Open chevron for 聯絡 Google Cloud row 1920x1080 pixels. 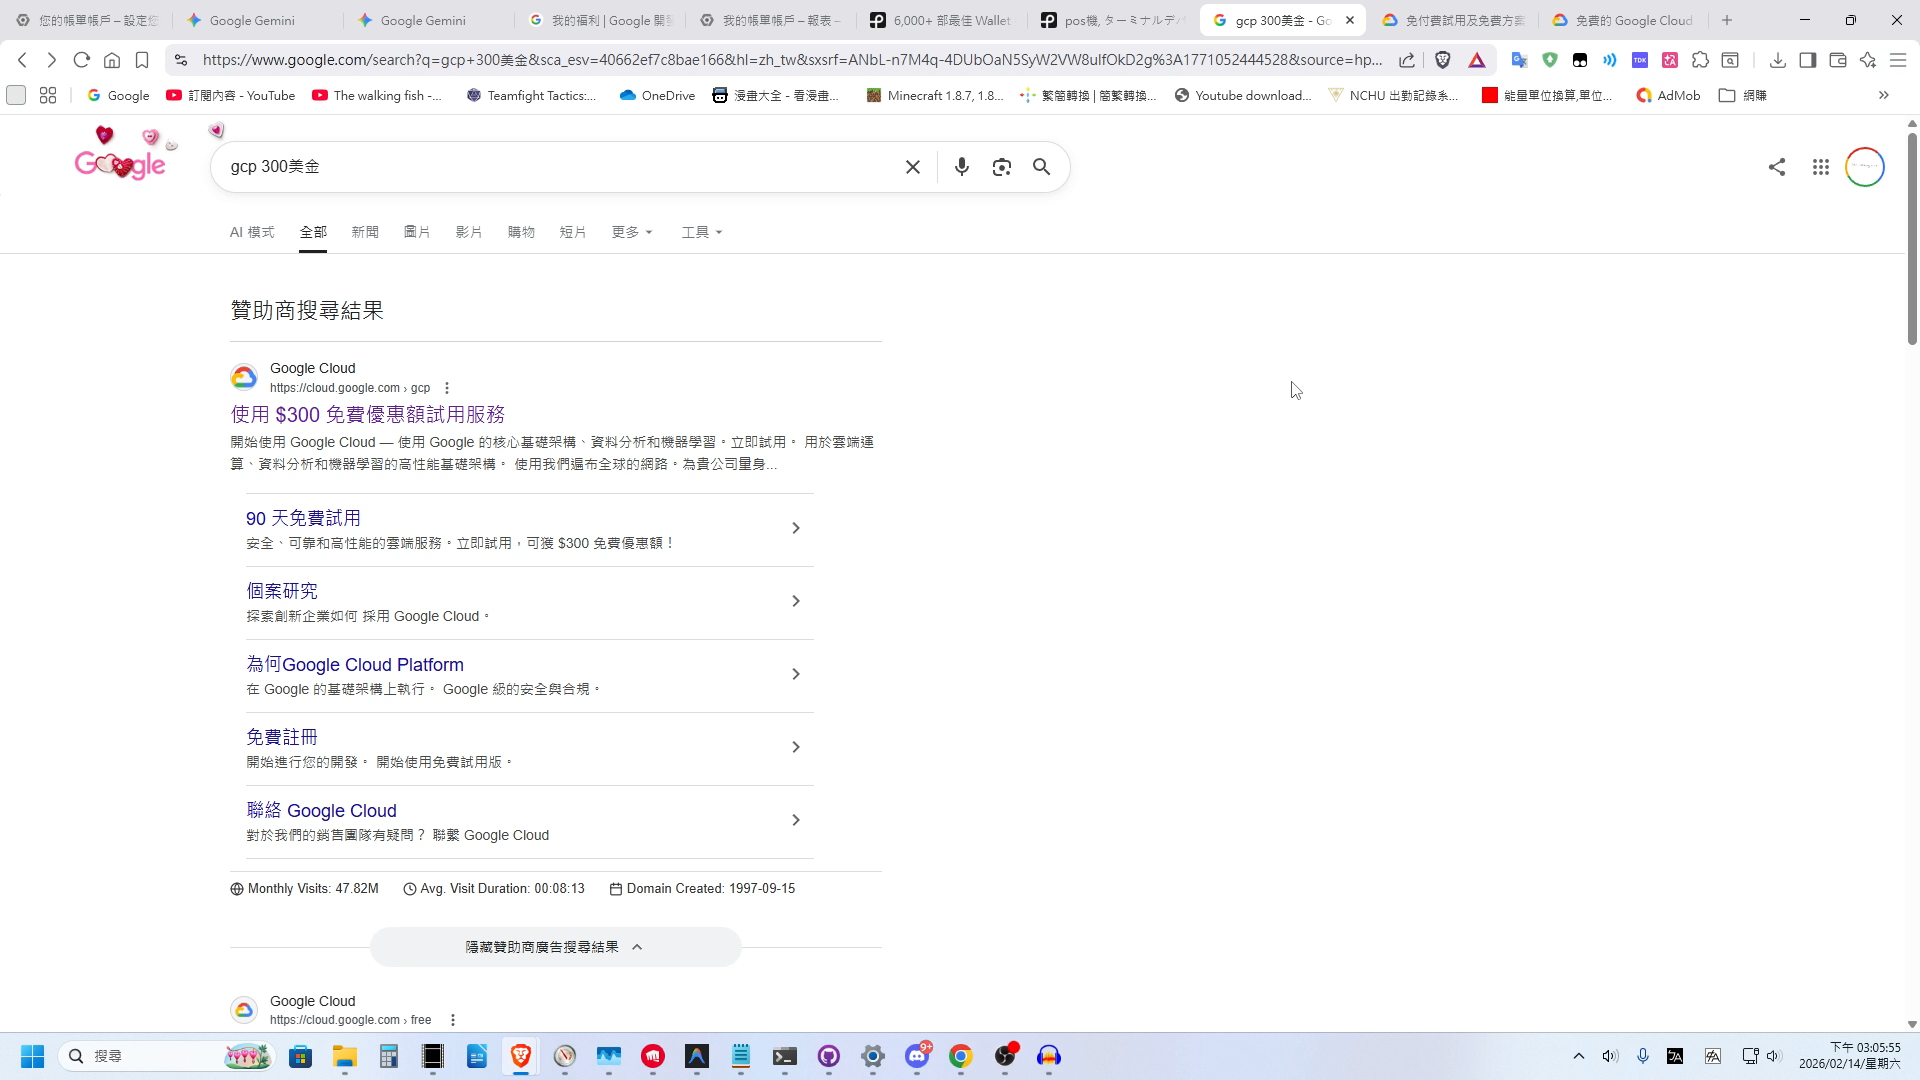click(795, 820)
